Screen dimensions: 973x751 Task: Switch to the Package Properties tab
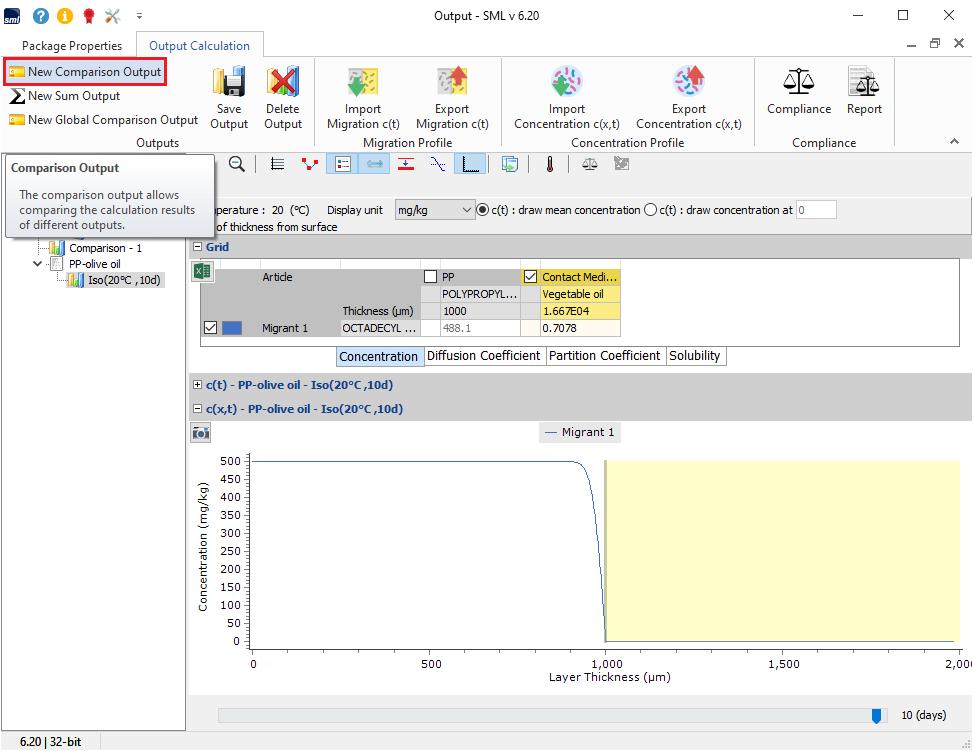click(x=72, y=45)
